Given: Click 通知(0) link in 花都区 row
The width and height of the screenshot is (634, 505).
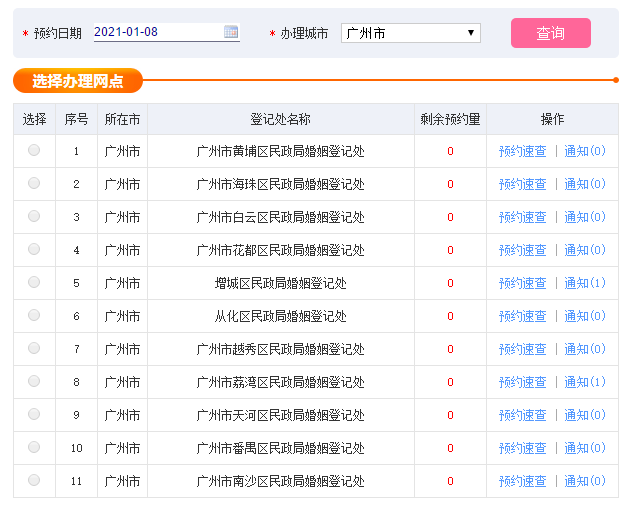Looking at the screenshot, I should 585,250.
